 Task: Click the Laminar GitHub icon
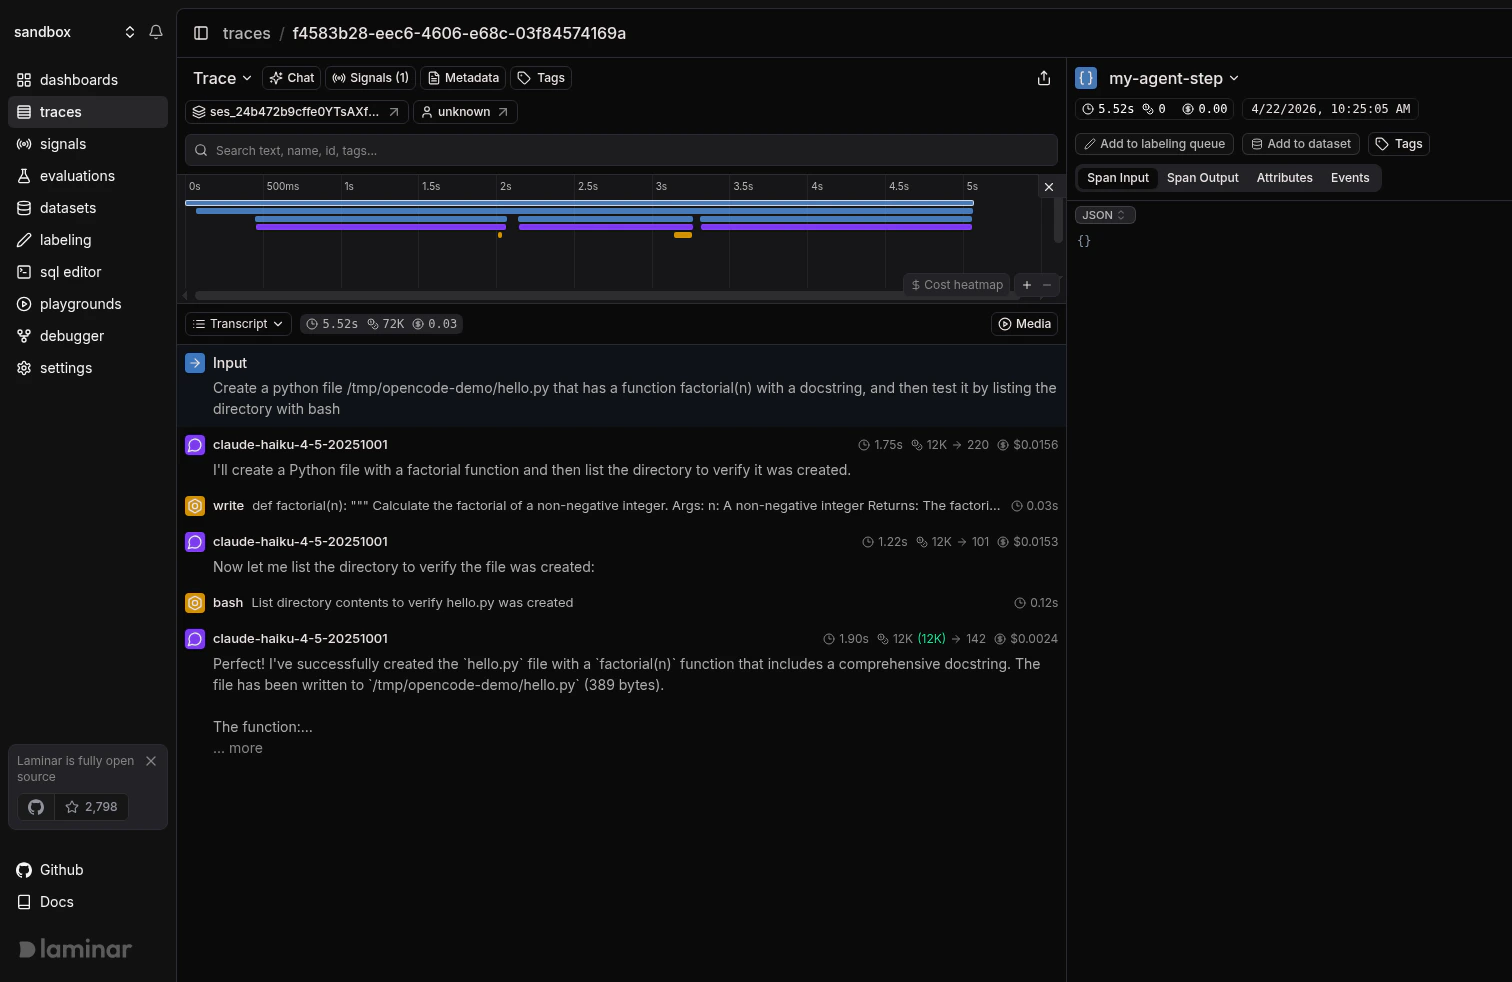coord(35,806)
